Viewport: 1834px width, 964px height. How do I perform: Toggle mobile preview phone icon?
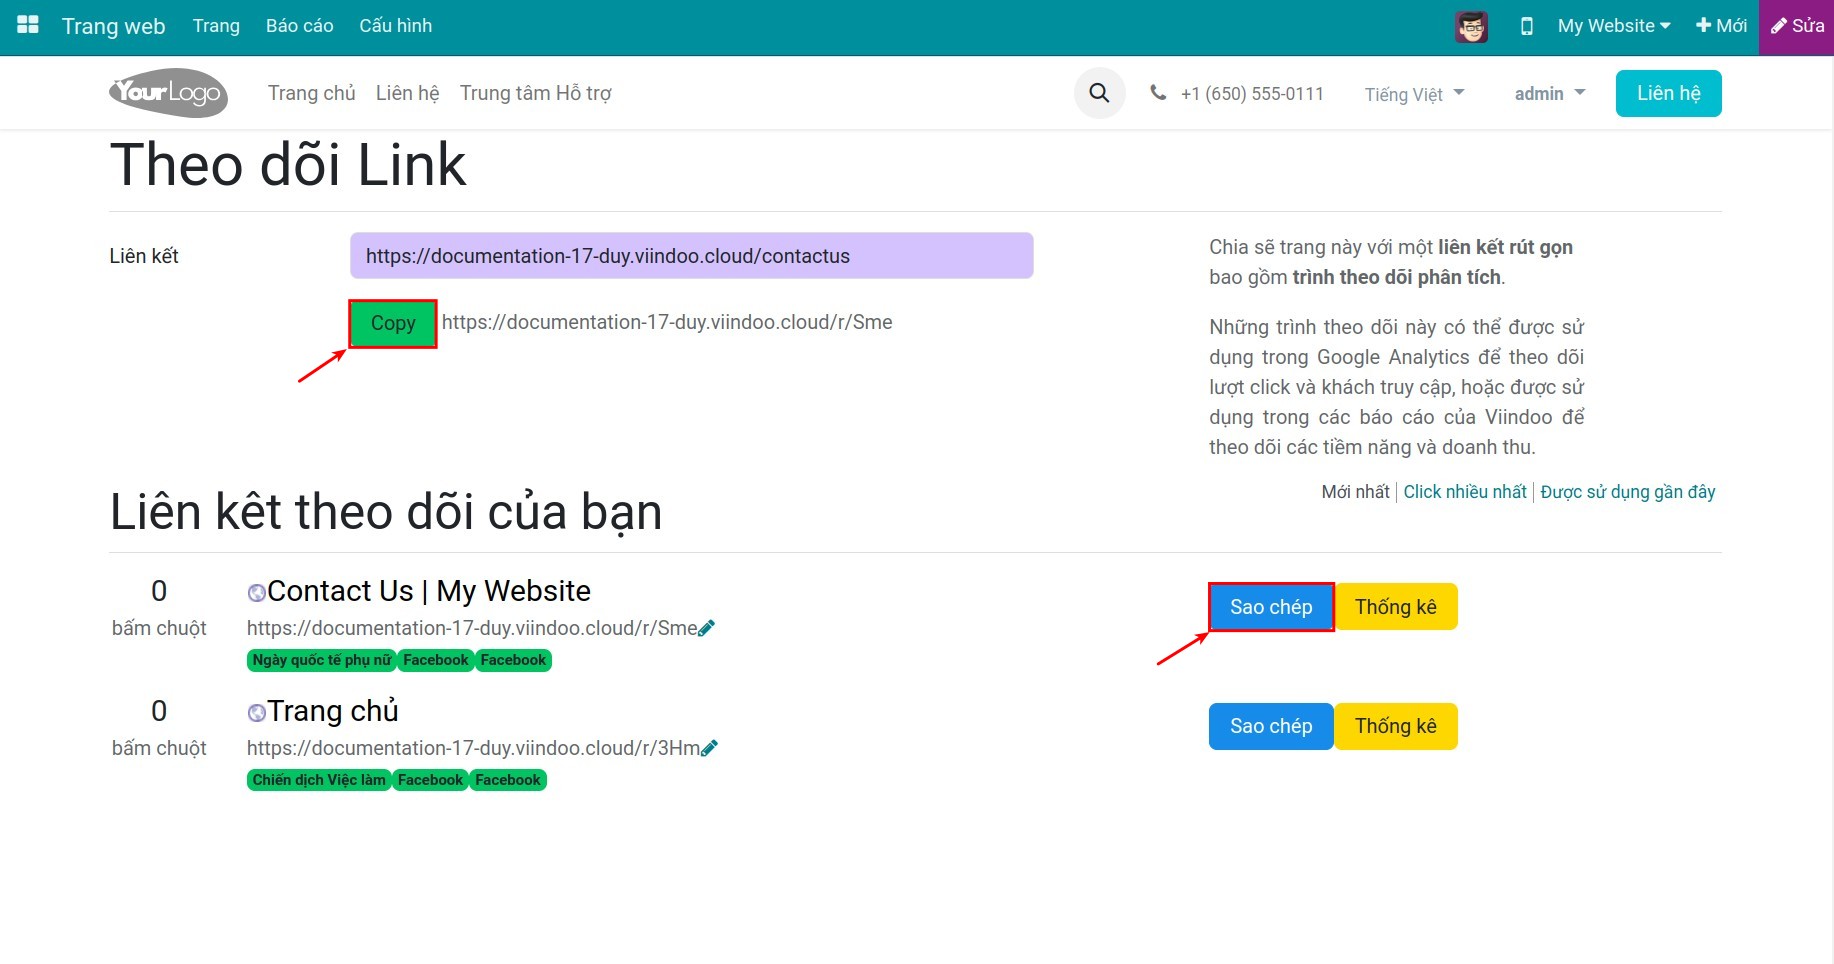click(x=1526, y=26)
